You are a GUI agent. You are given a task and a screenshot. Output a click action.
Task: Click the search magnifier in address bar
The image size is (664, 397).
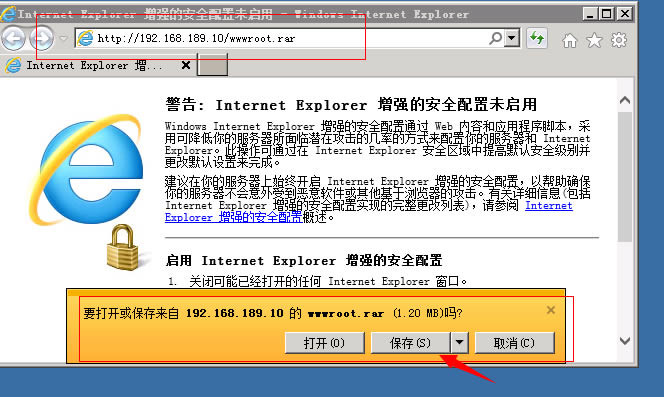coord(495,39)
